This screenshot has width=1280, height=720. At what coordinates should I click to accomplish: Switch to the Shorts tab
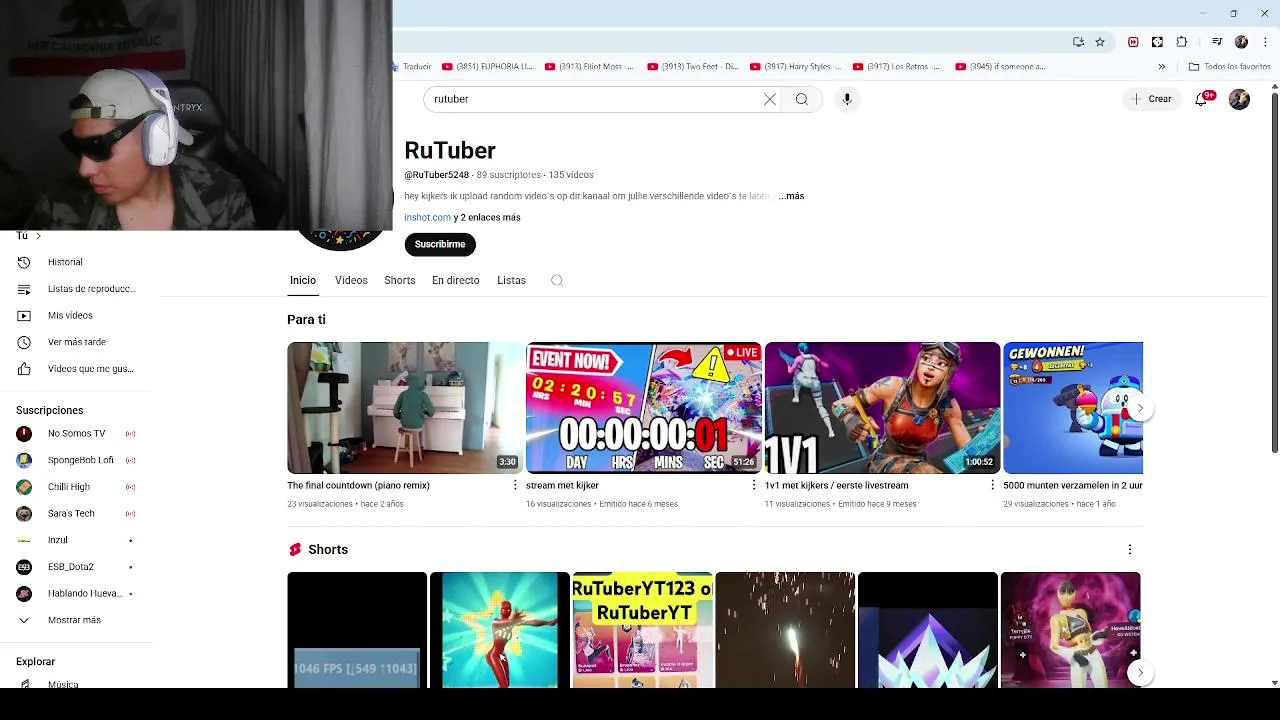pos(400,281)
